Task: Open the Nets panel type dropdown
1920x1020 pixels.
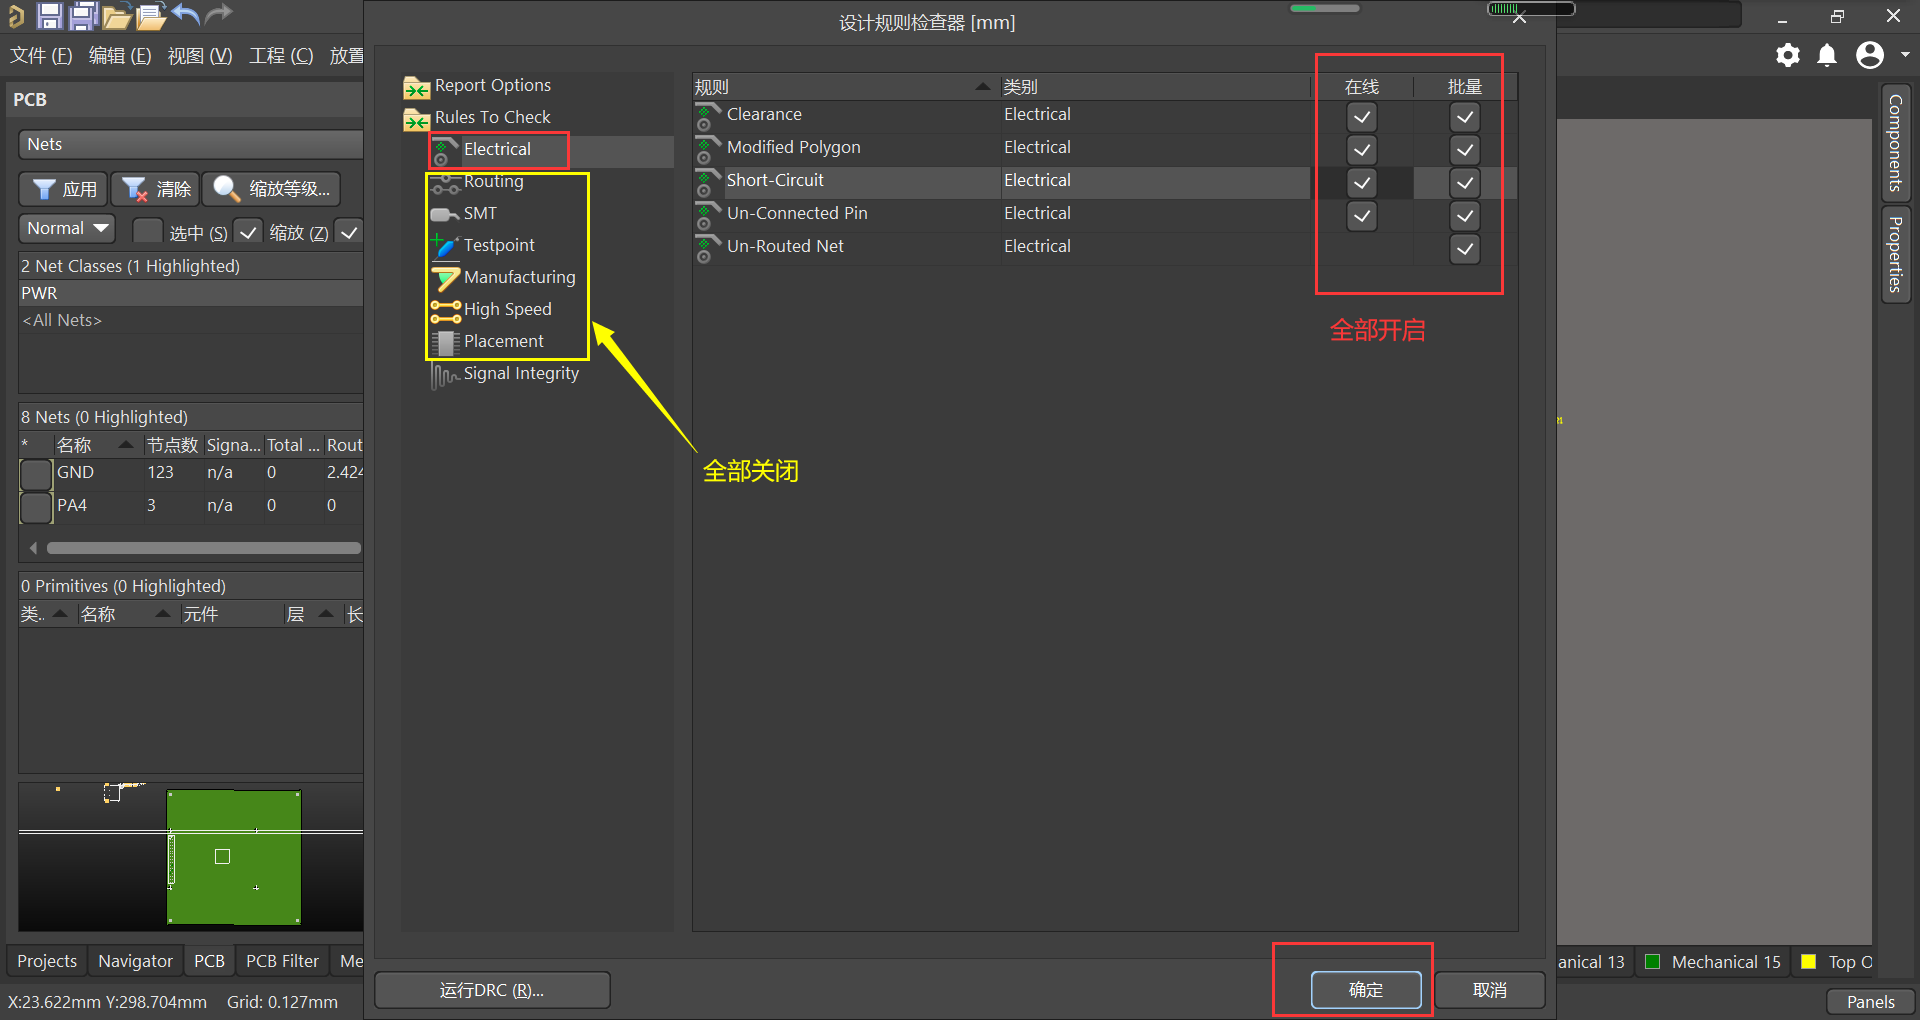Action: (190, 144)
